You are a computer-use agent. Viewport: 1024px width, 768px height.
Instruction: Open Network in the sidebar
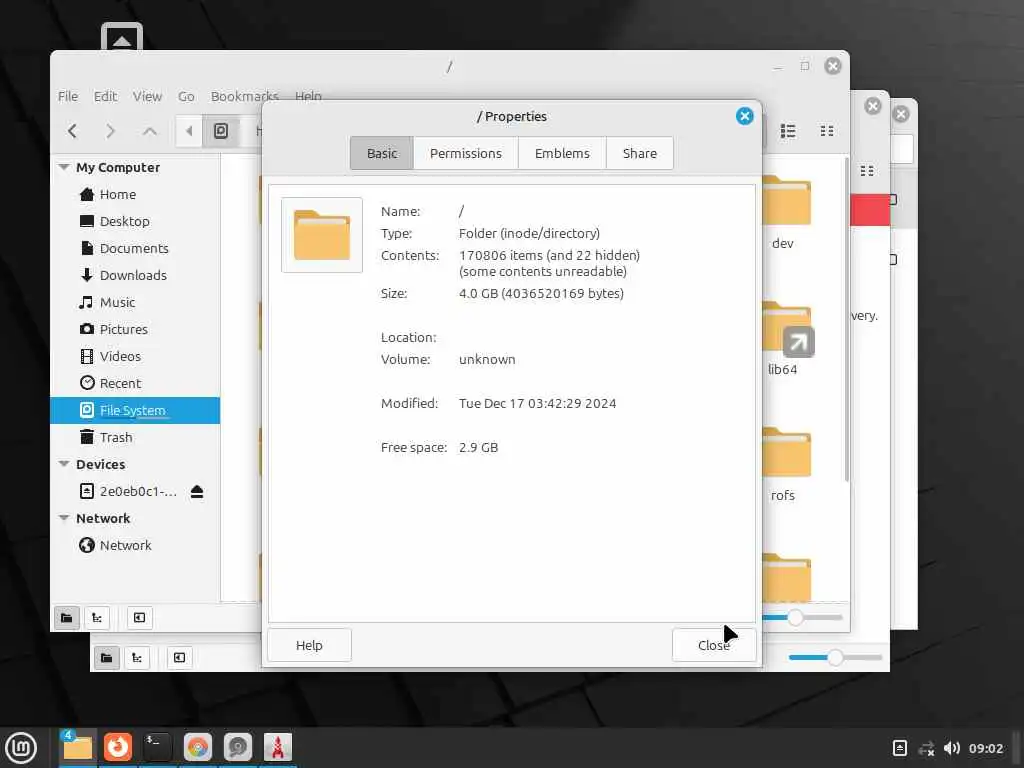[x=135, y=545]
